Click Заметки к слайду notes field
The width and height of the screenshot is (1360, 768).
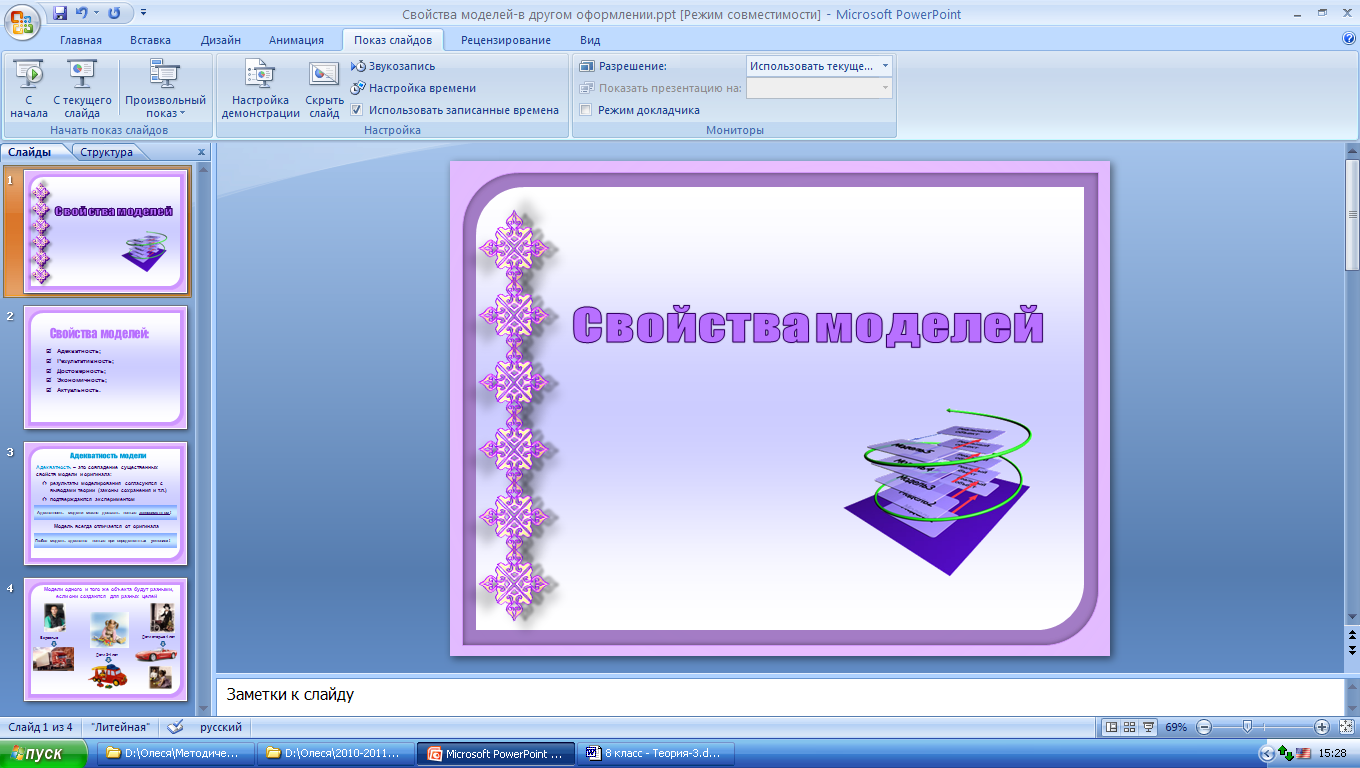click(778, 694)
